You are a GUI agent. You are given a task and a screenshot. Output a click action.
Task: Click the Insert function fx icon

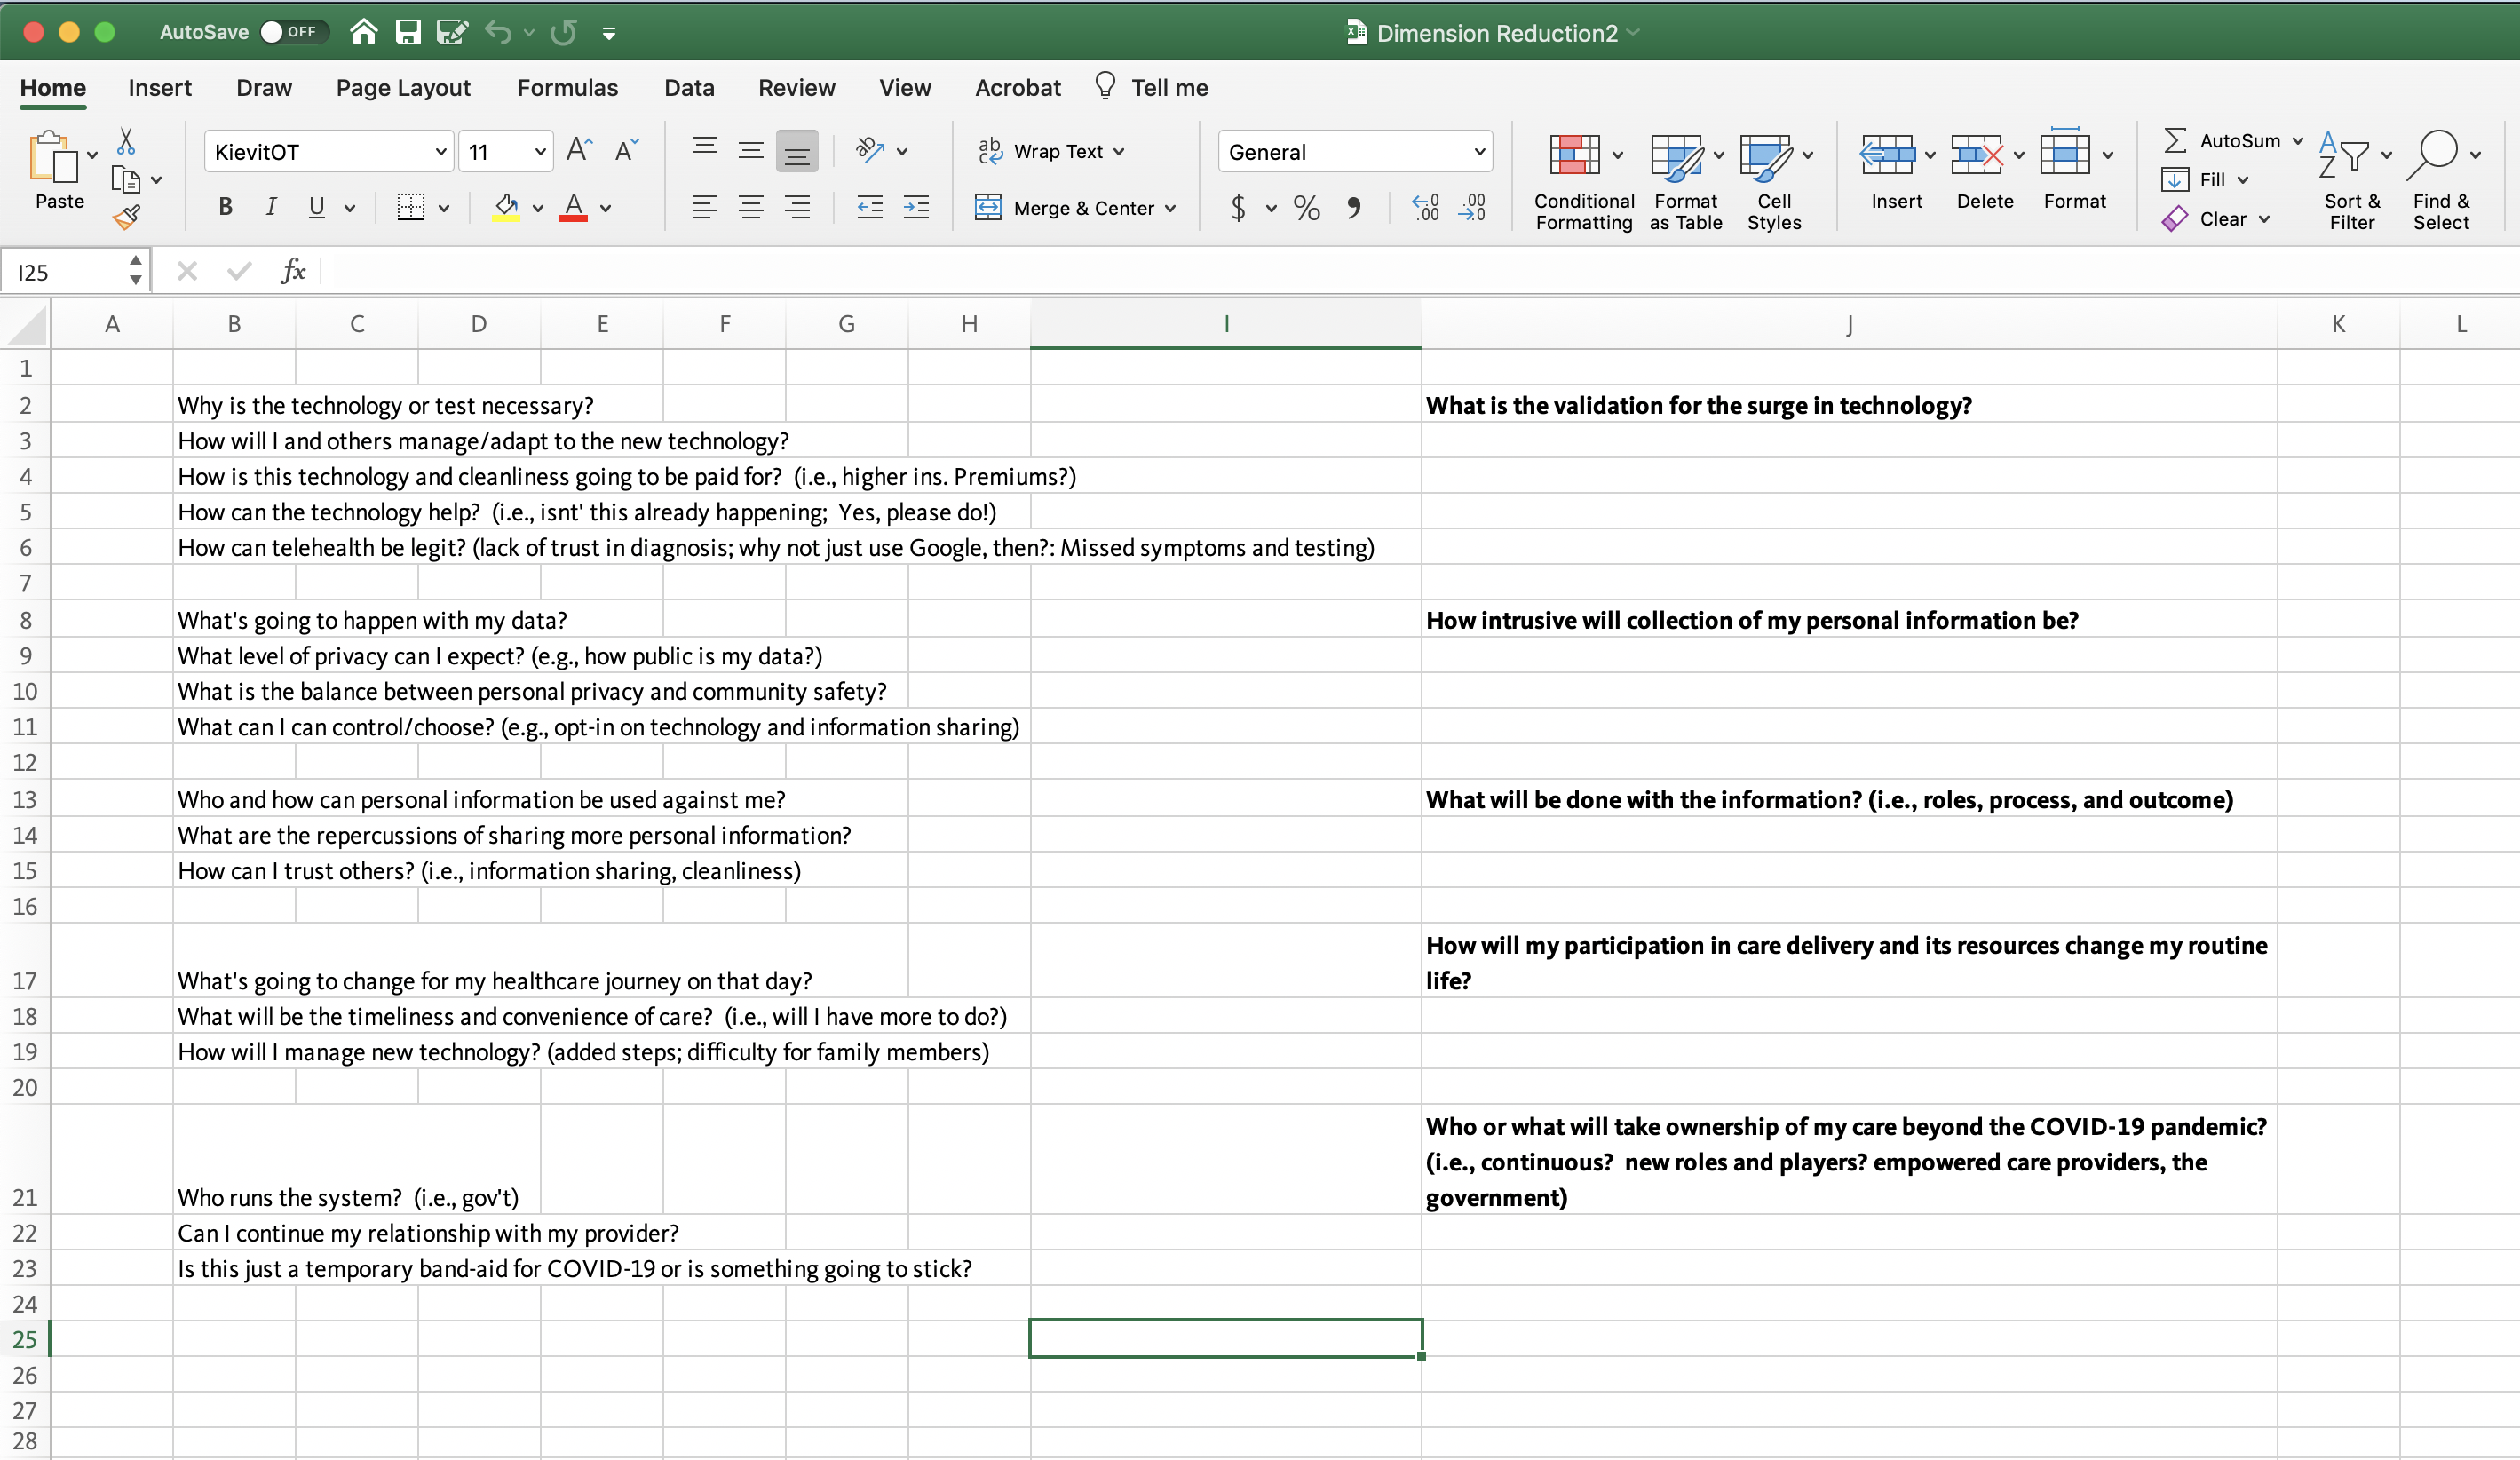pos(293,271)
